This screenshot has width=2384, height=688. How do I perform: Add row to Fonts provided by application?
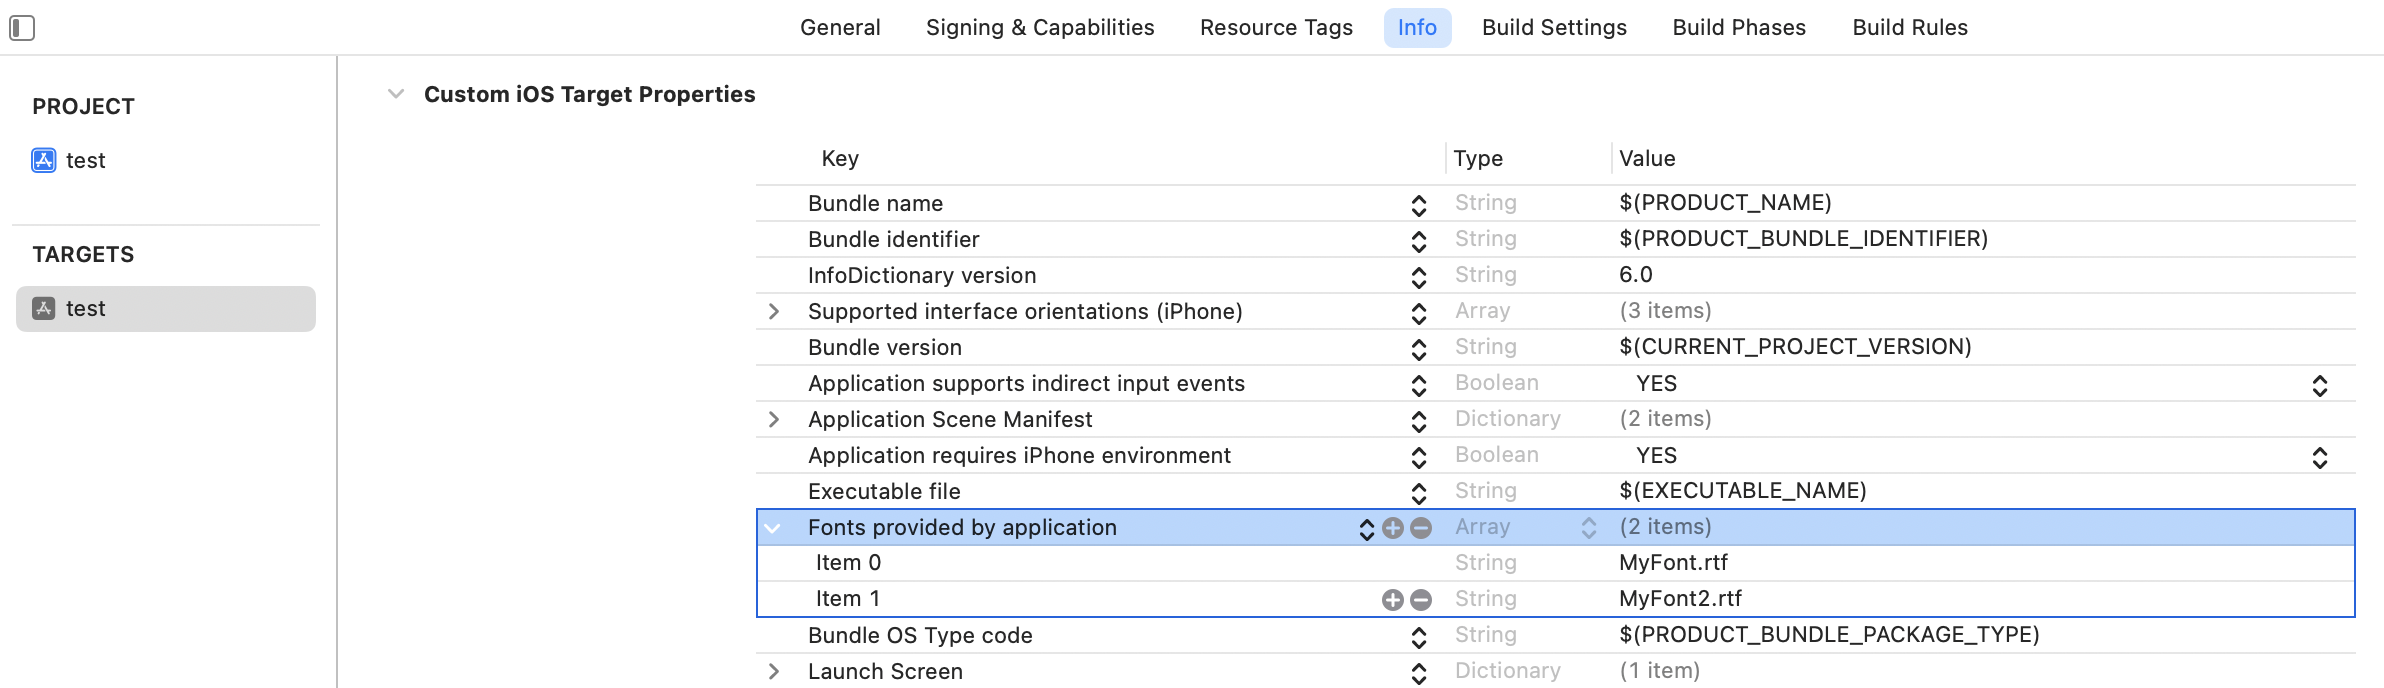point(1392,528)
